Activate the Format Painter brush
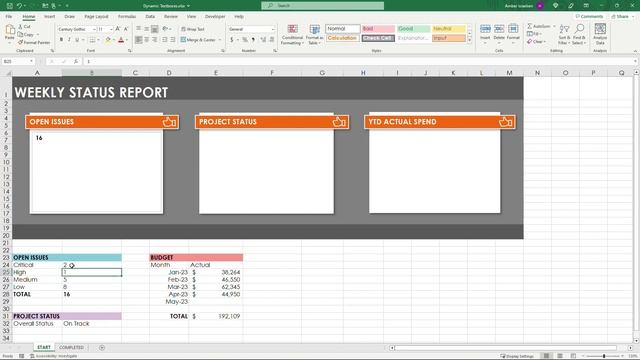 click(33, 42)
